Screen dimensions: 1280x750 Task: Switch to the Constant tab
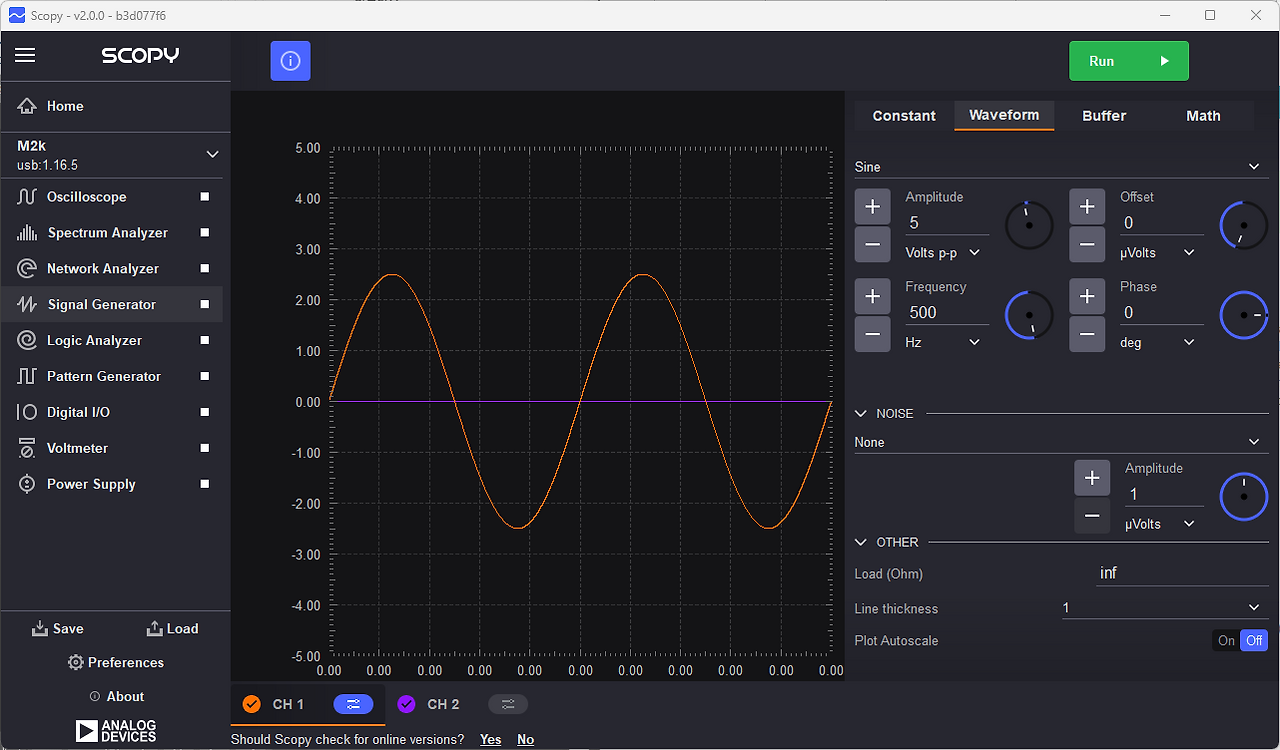(x=904, y=116)
